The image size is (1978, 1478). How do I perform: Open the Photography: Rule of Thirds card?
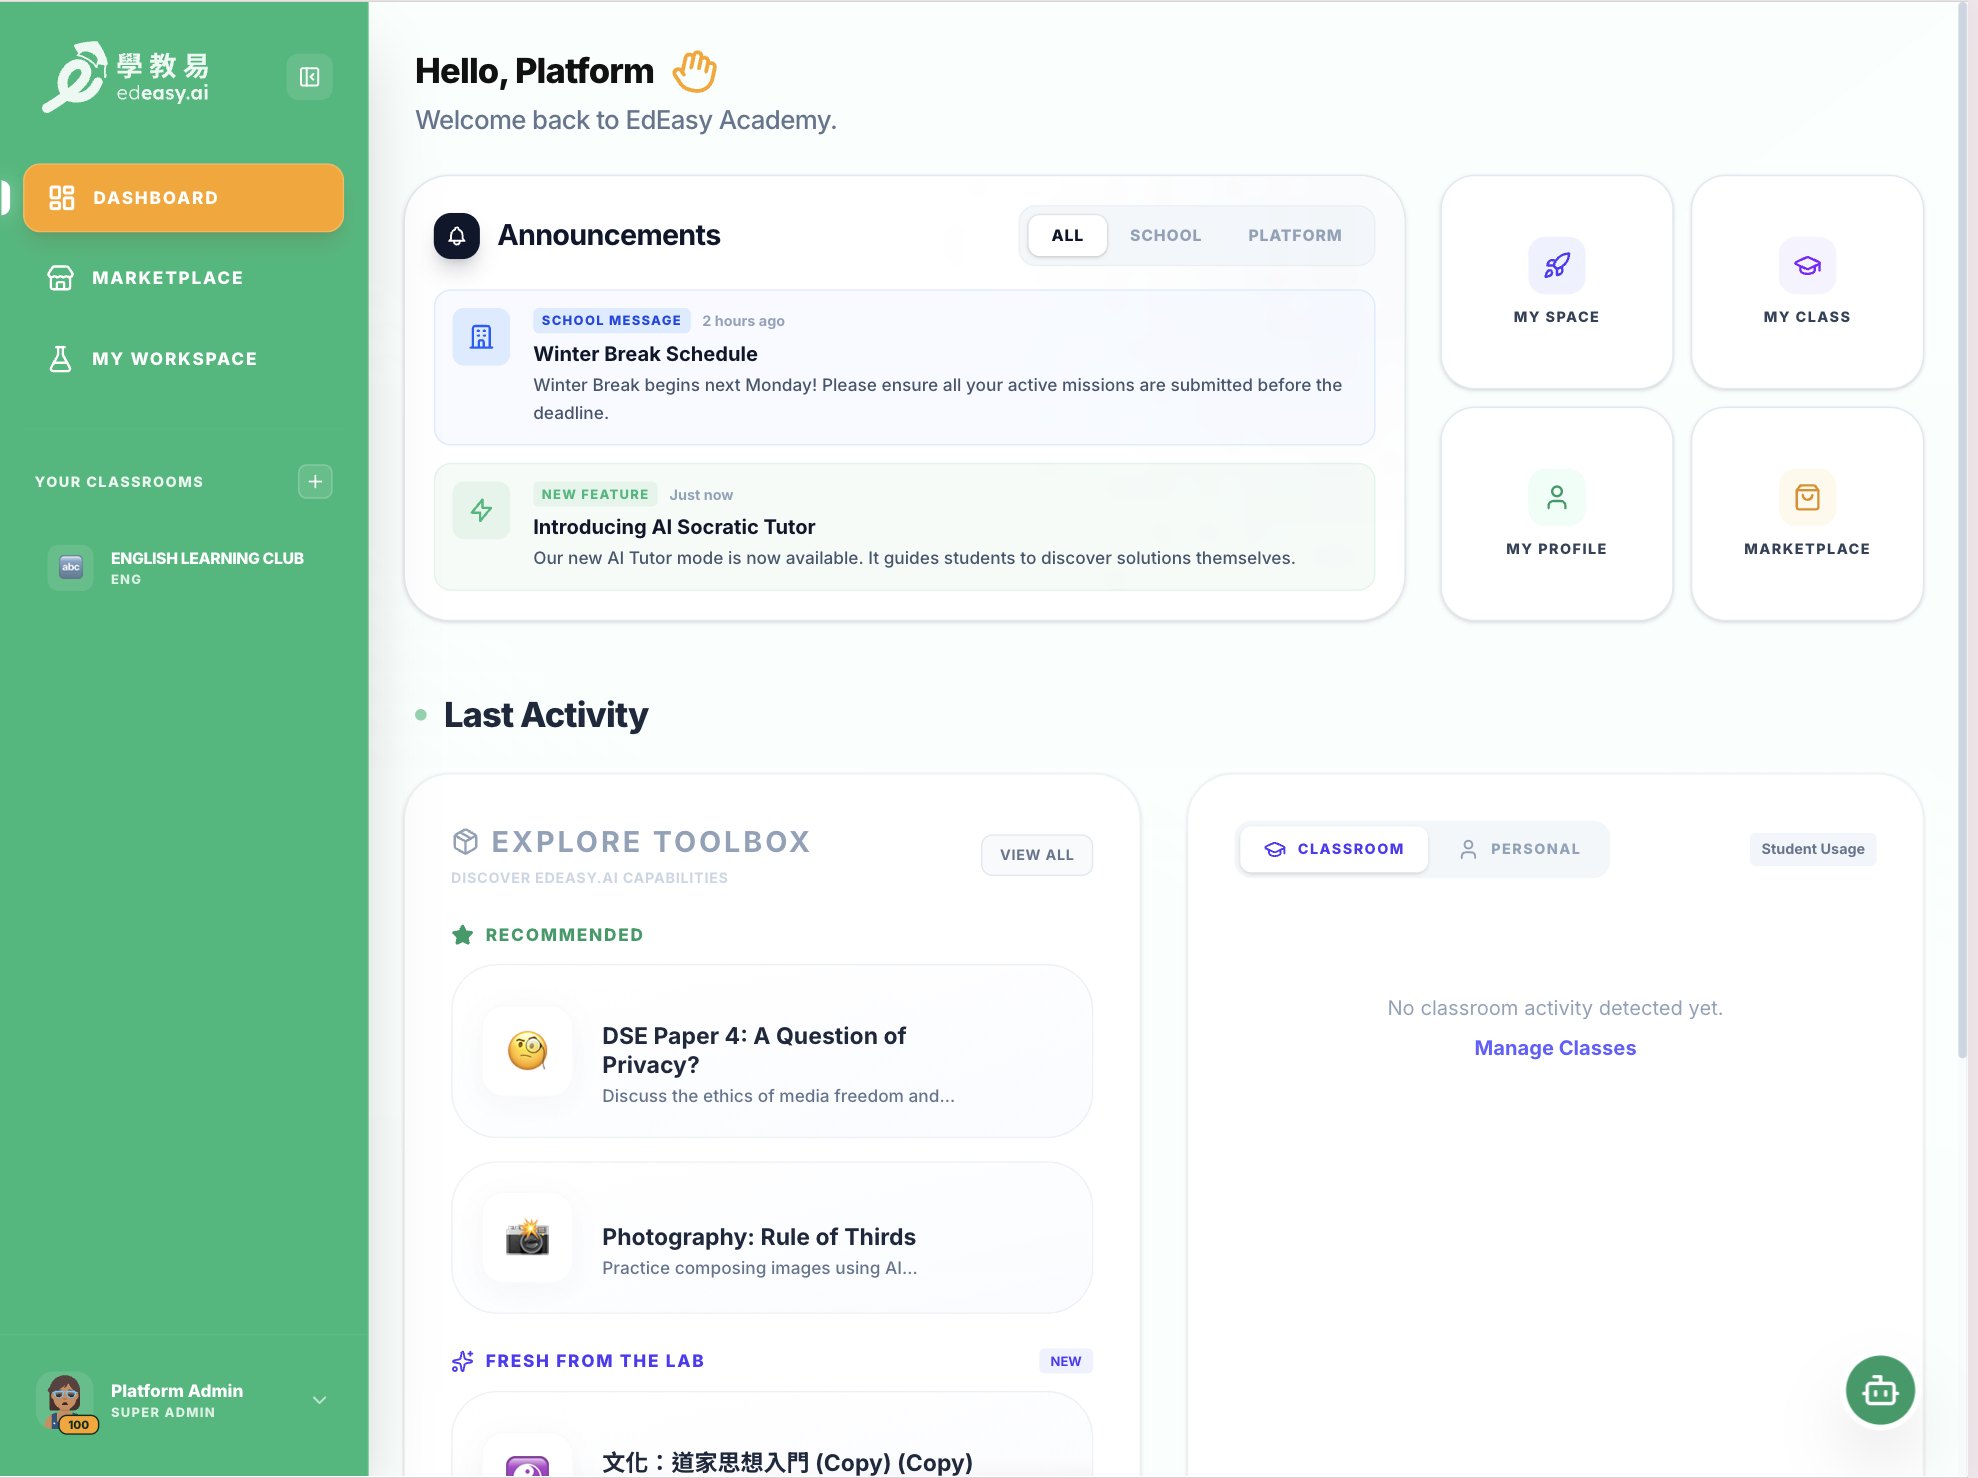(771, 1238)
